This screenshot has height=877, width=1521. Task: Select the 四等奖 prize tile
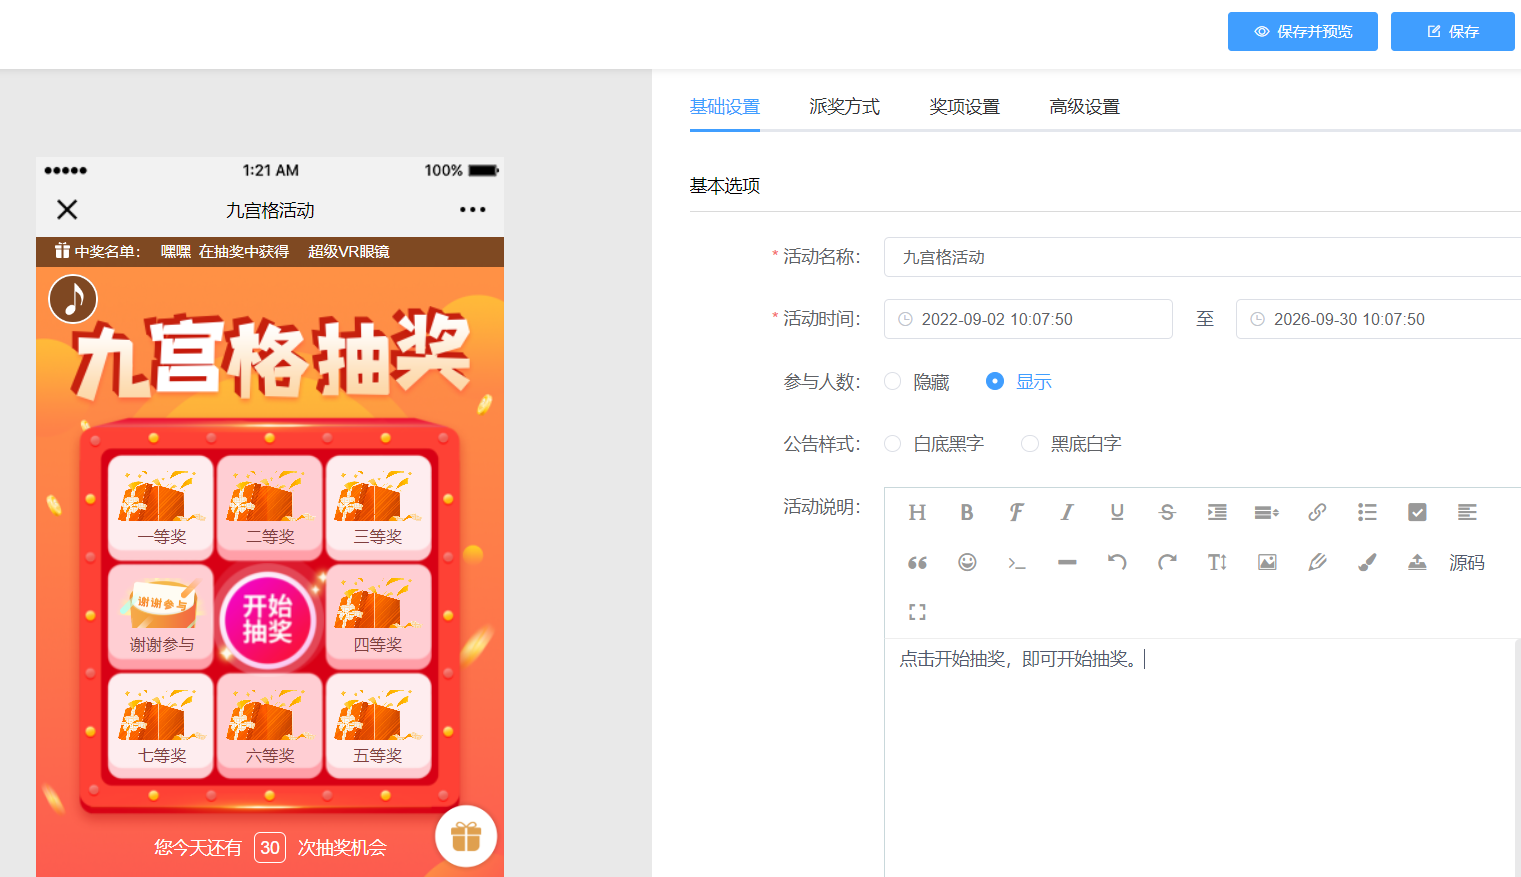pyautogui.click(x=379, y=616)
